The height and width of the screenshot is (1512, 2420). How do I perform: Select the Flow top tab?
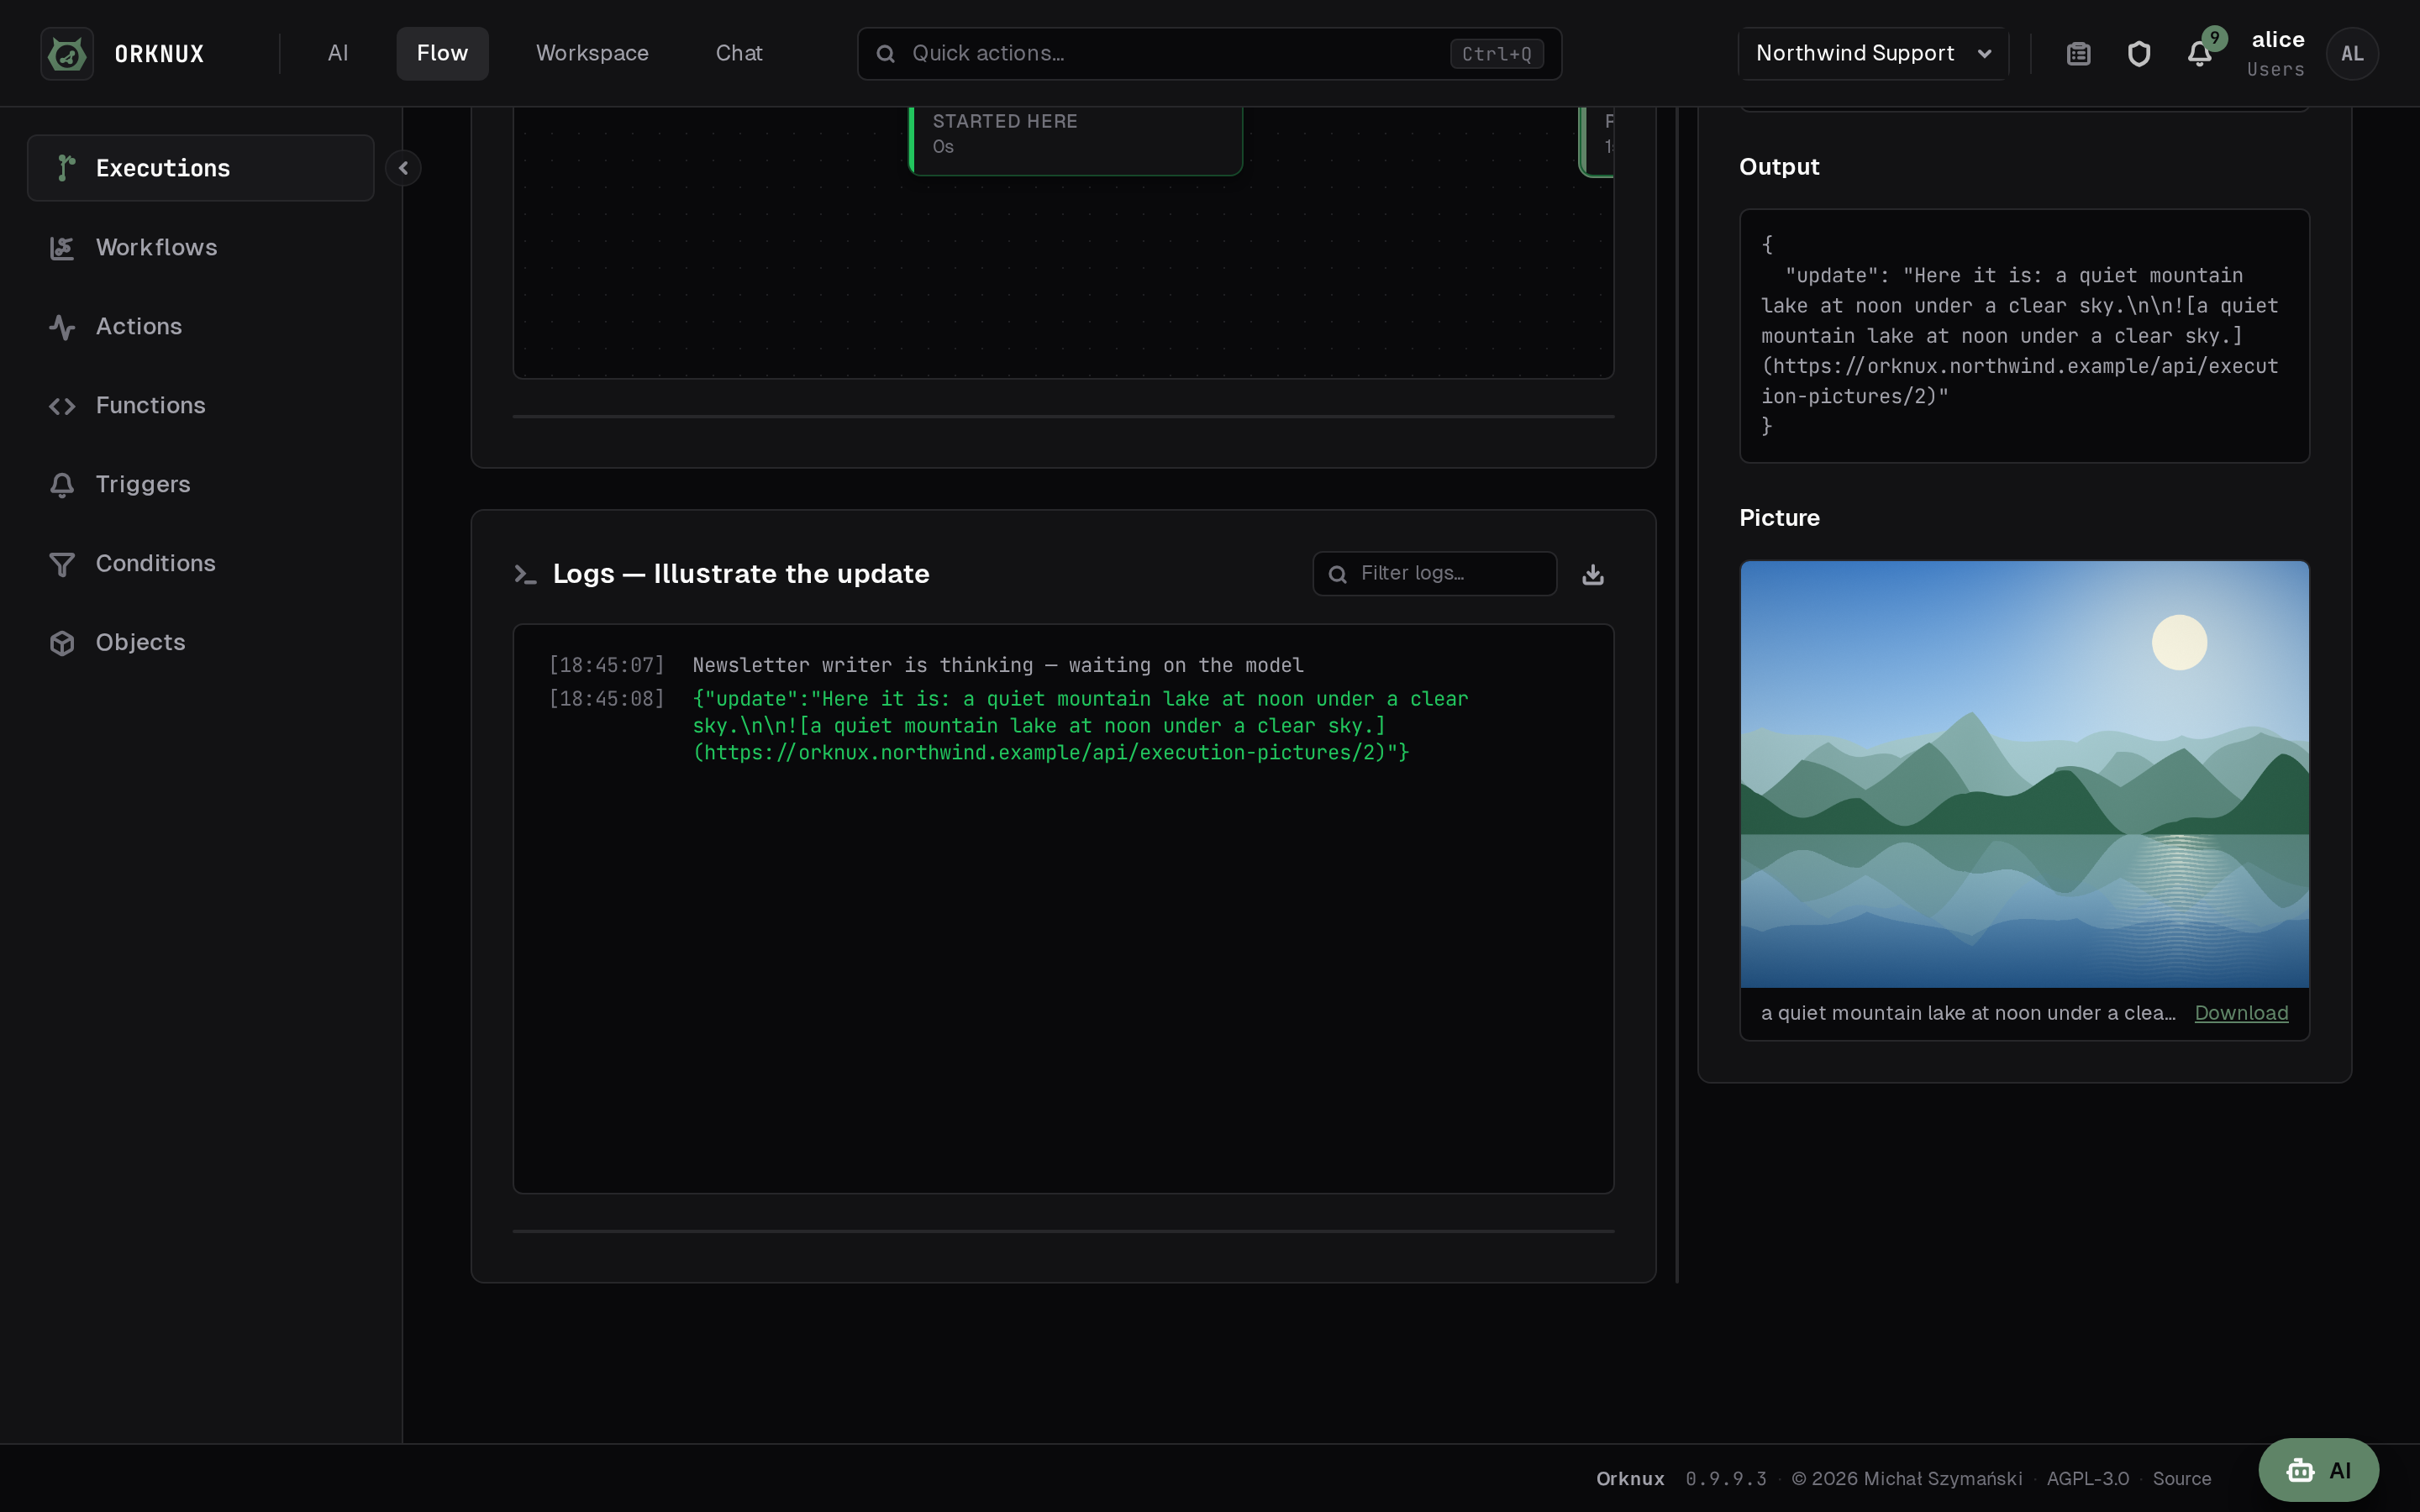(442, 53)
